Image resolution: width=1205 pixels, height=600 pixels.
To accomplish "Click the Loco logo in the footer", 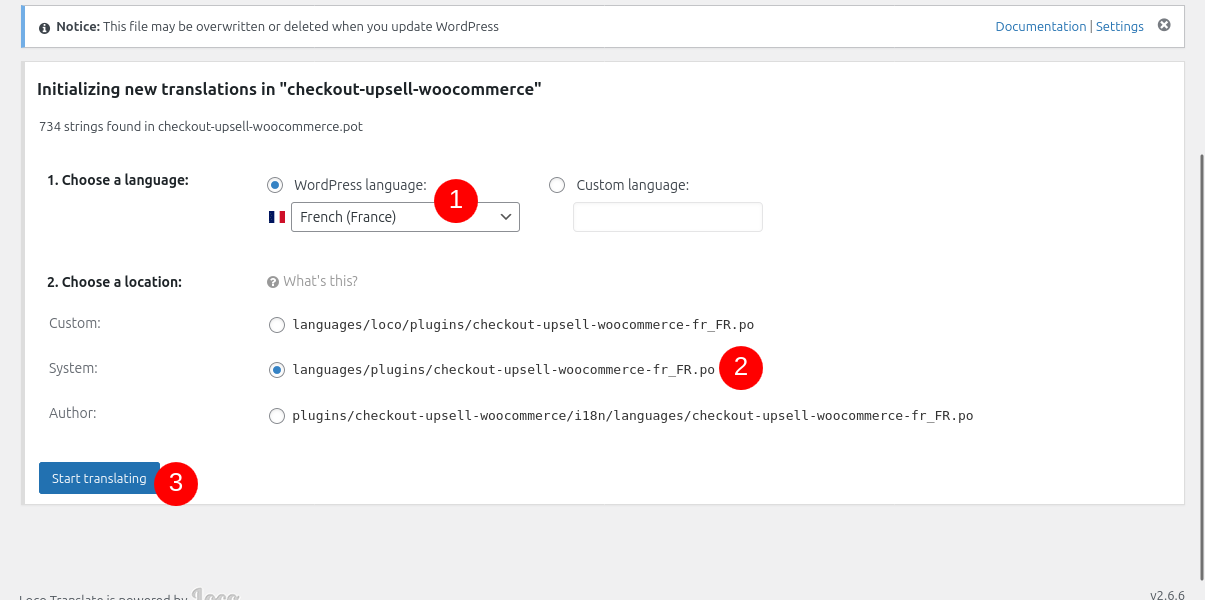I will pyautogui.click(x=215, y=595).
